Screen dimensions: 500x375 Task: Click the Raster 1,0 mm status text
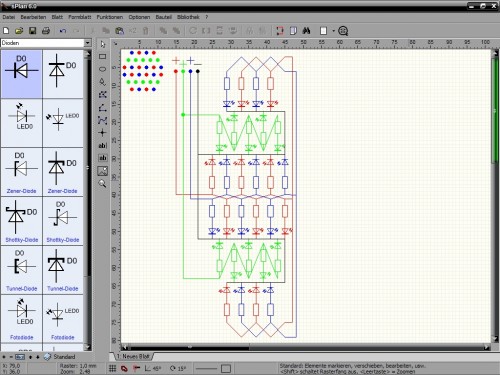tap(78, 366)
